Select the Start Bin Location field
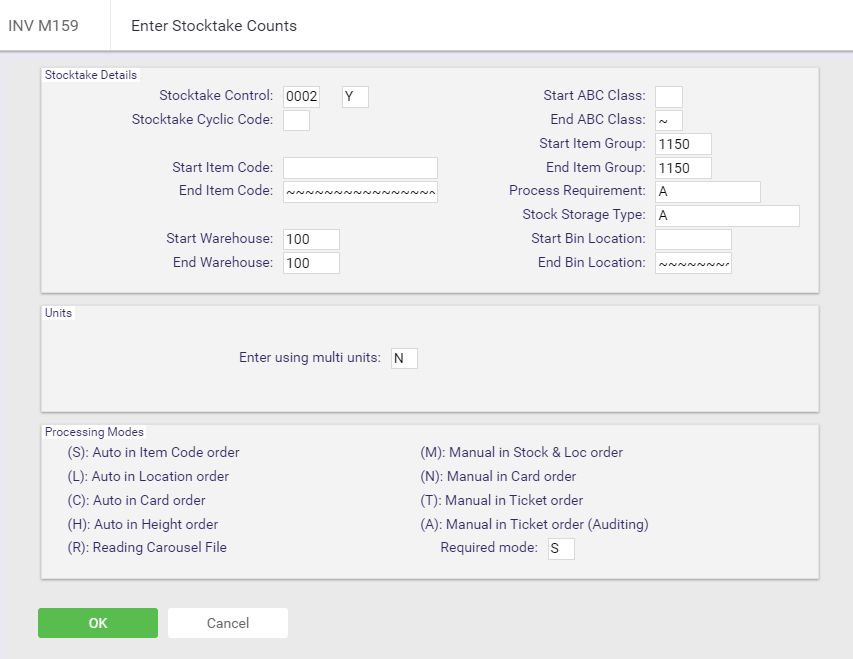853x659 pixels. pyautogui.click(x=693, y=239)
